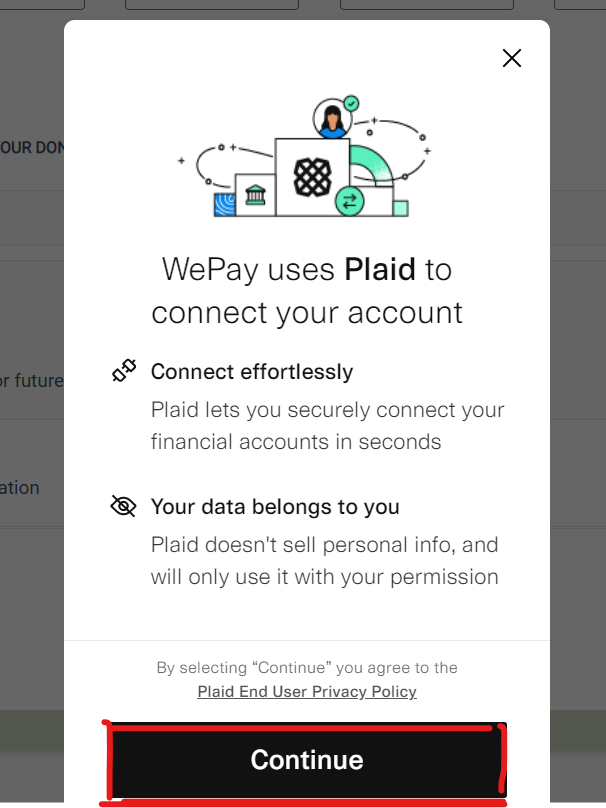Select the "Connect effortlessly" heading

coord(252,372)
